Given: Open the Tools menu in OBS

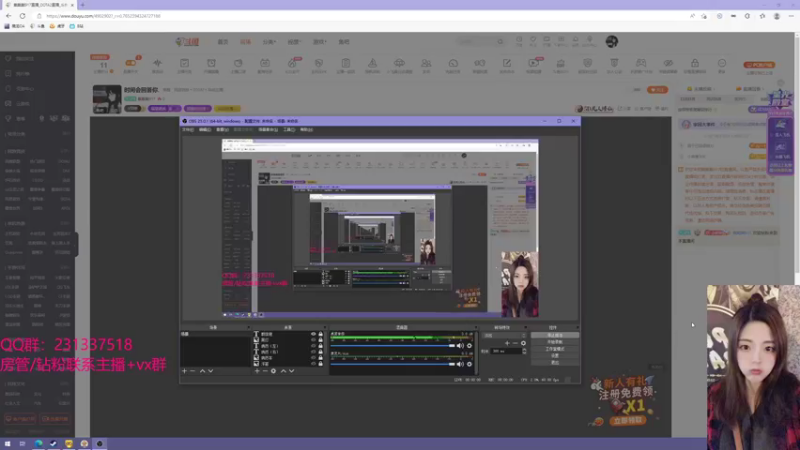Looking at the screenshot, I should point(289,130).
